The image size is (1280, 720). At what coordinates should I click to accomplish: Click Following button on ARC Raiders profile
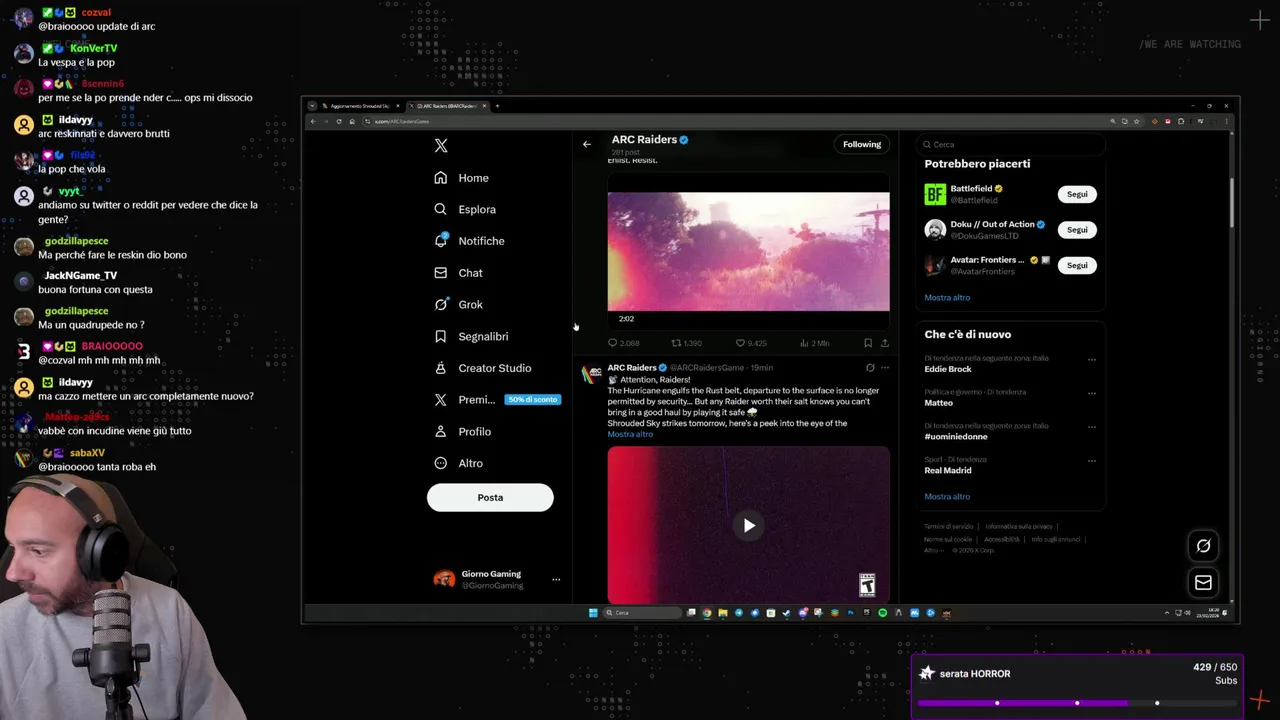click(x=862, y=144)
